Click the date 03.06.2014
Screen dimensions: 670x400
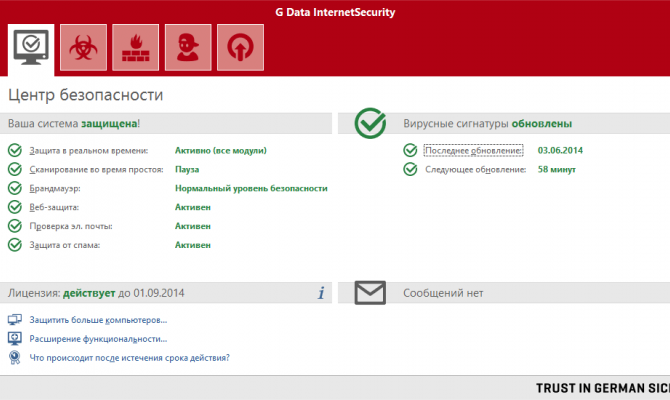560,150
